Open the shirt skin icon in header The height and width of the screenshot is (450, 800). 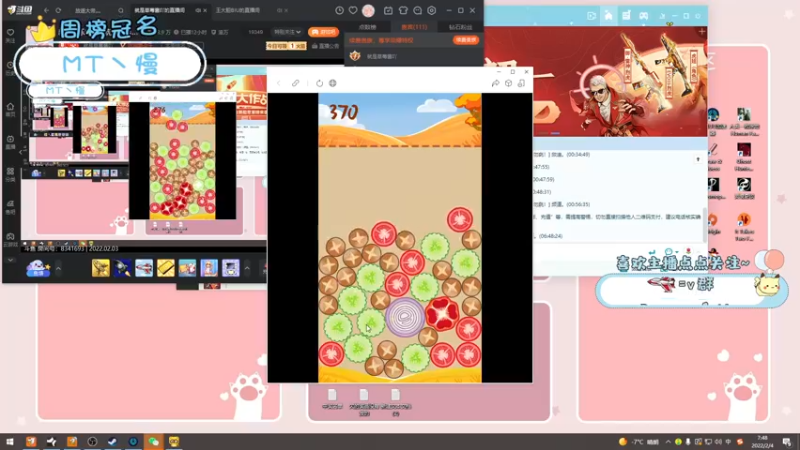[403, 10]
